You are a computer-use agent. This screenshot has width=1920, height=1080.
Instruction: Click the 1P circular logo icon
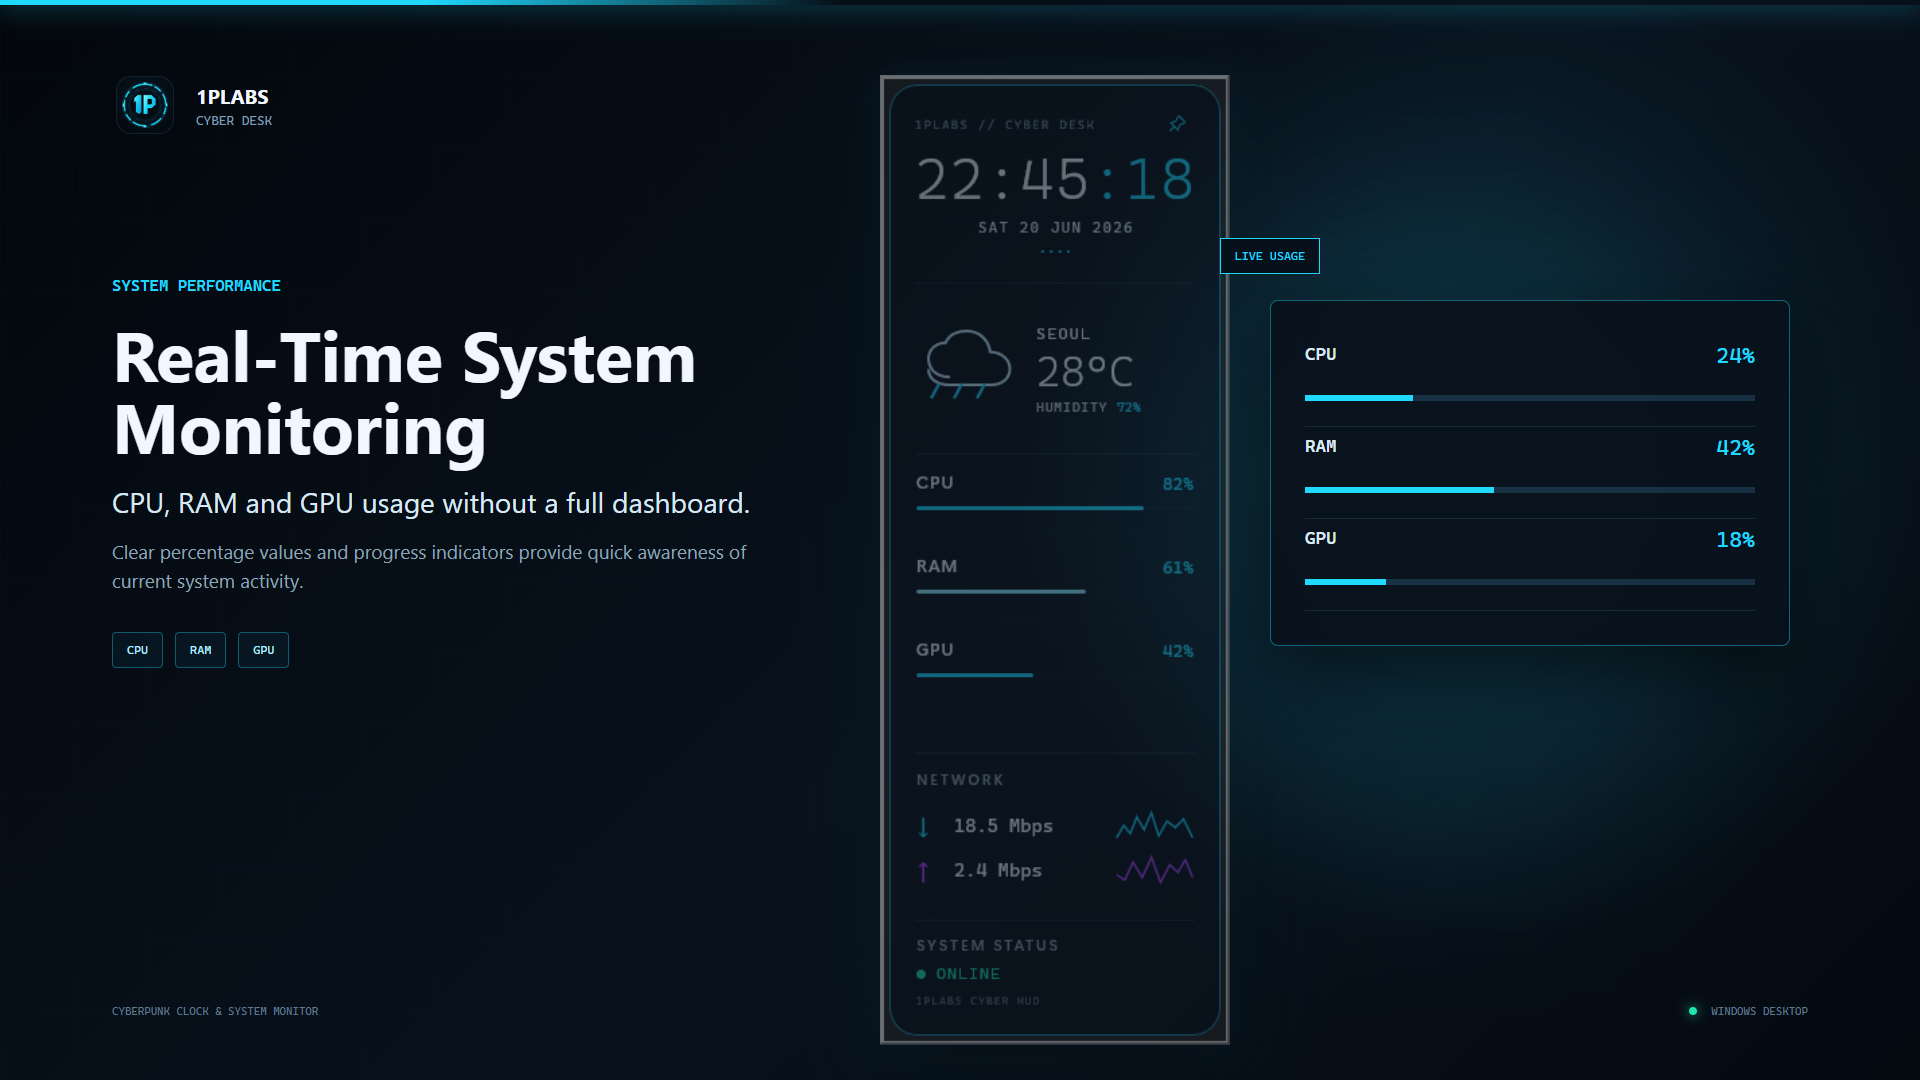145,105
